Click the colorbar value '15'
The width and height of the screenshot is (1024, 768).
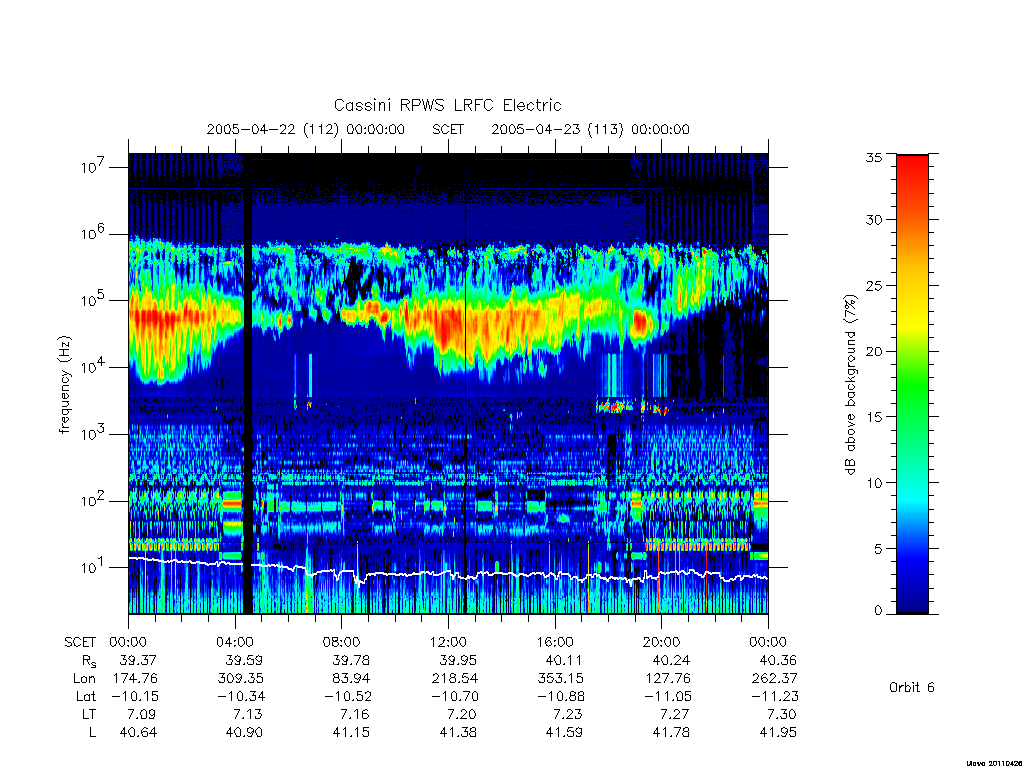(874, 417)
